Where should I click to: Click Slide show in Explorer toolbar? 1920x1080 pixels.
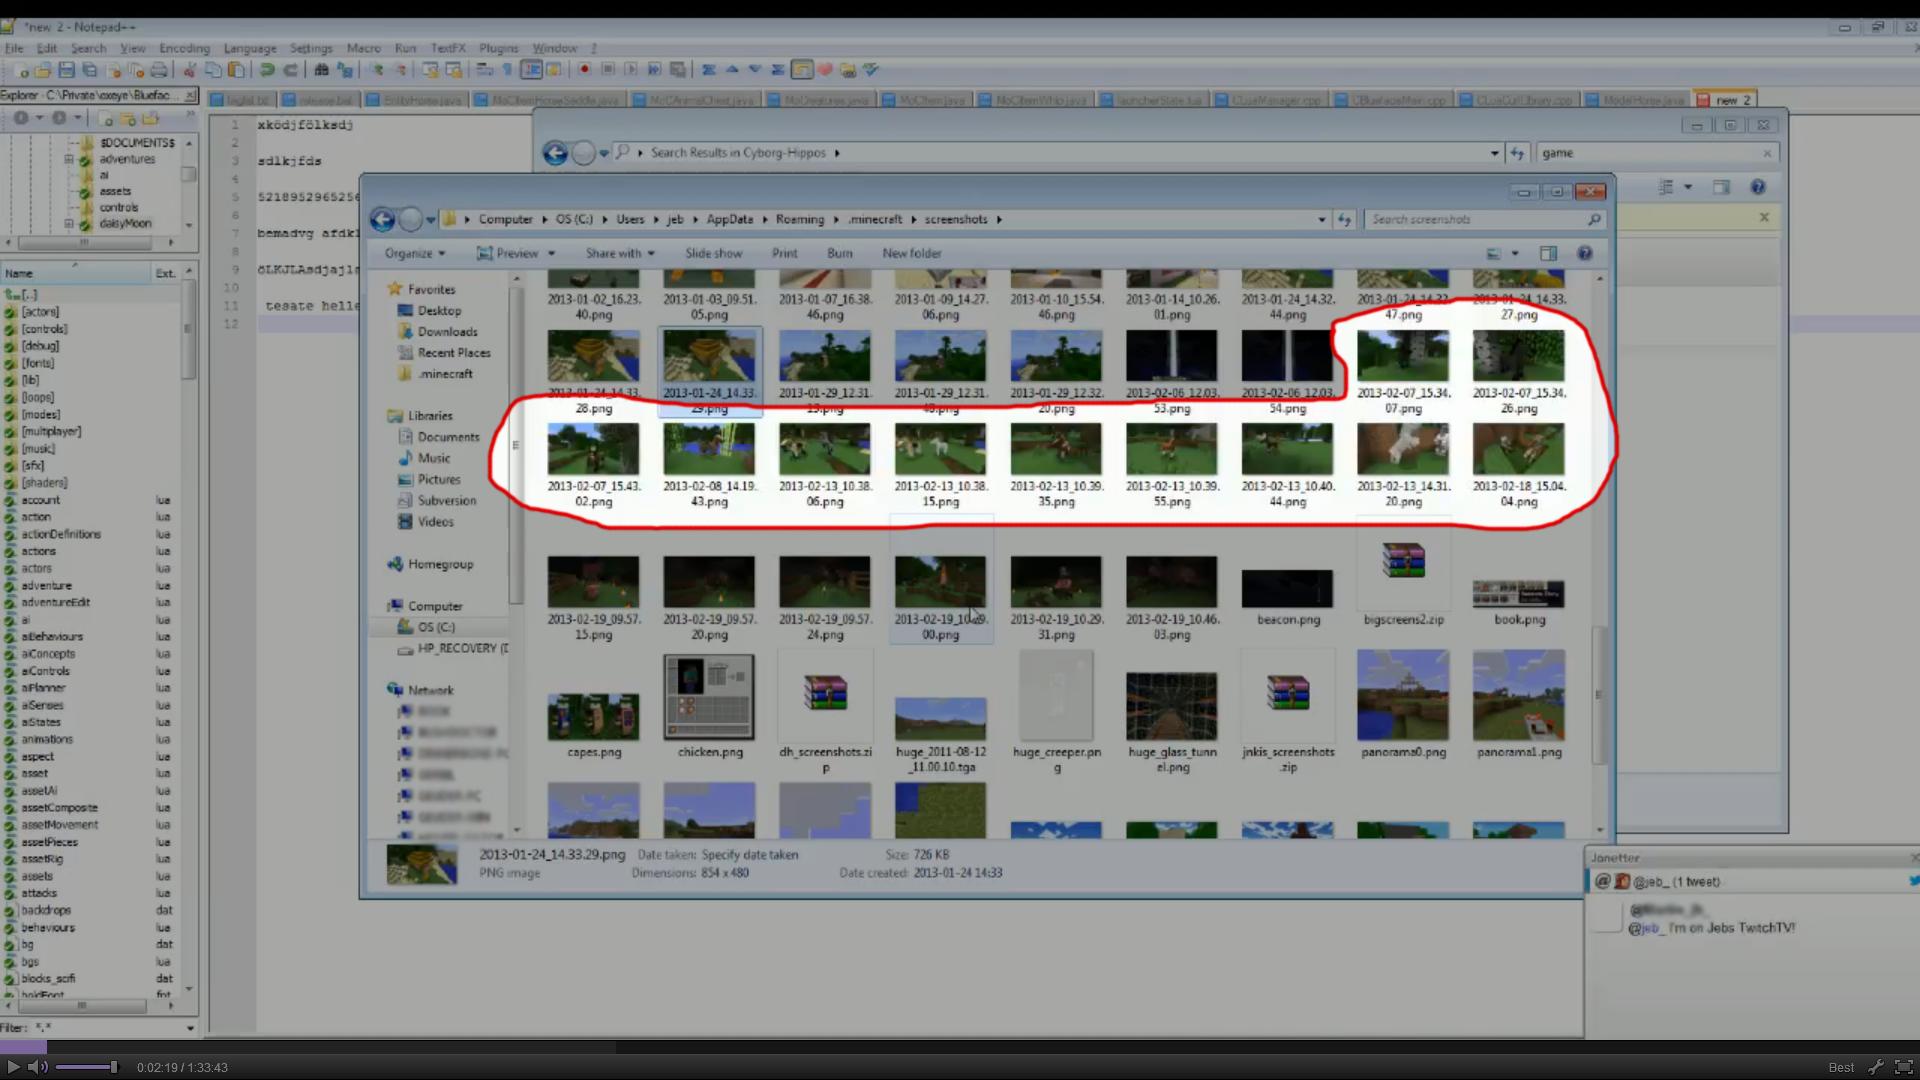click(713, 253)
